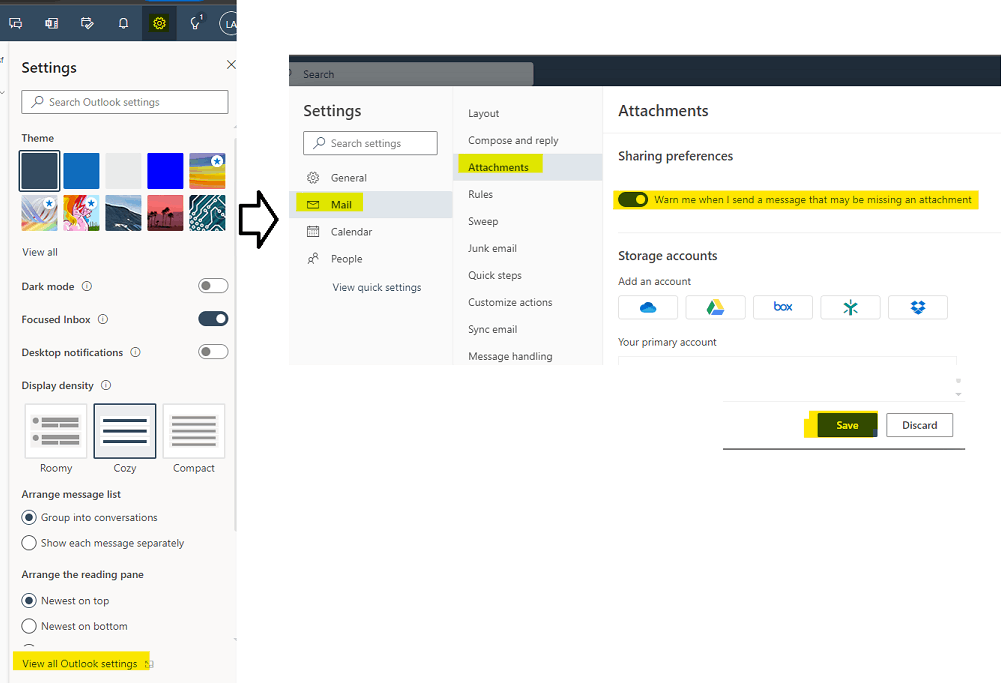Click the What's New lightbulb icon
This screenshot has height=683, width=1002.
tap(194, 22)
